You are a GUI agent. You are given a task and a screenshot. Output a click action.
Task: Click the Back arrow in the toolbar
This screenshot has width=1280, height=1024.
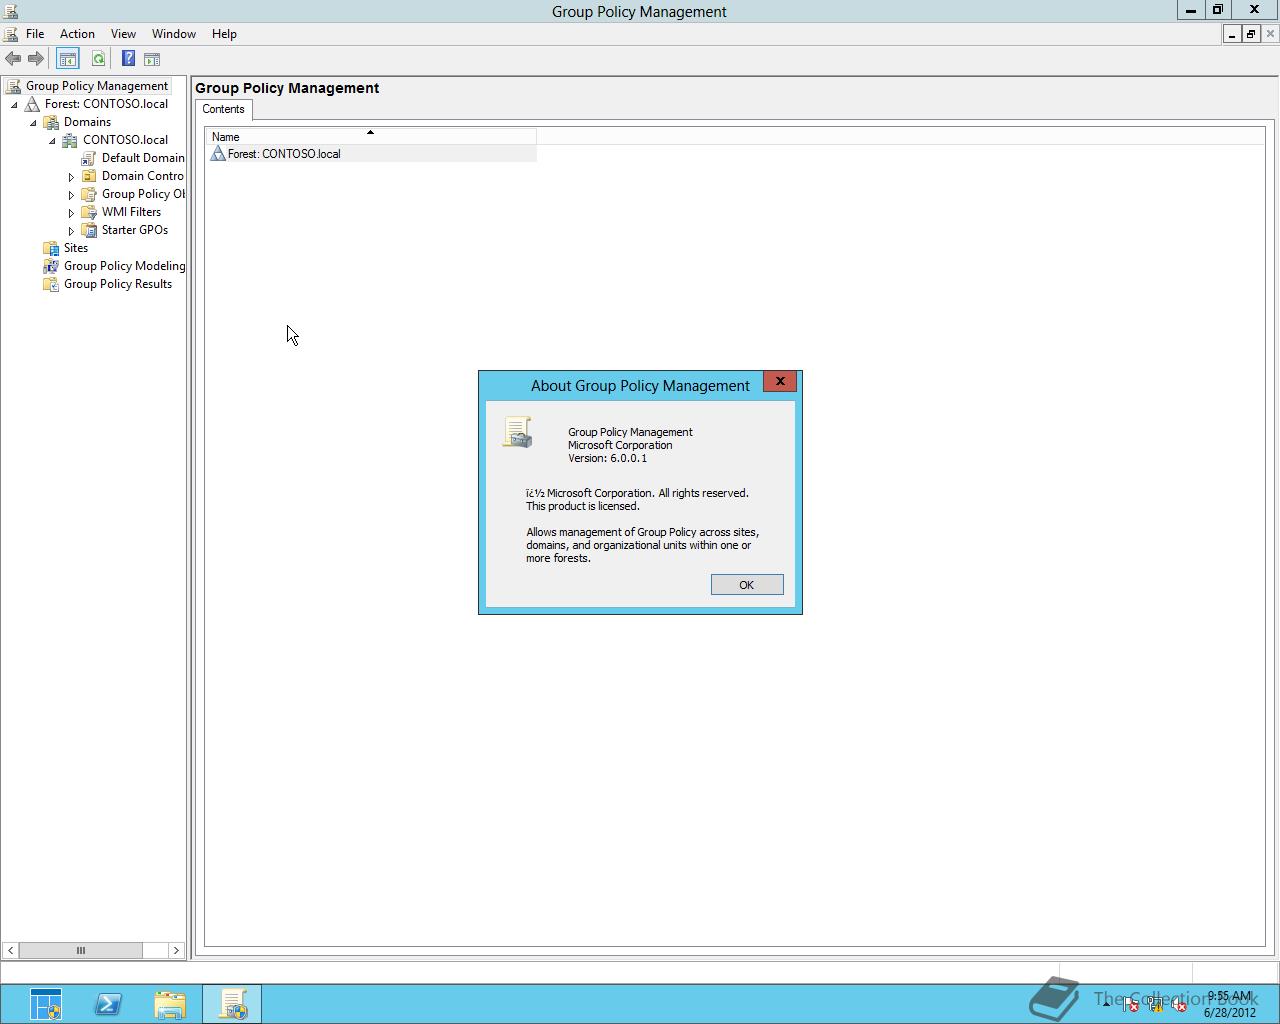(13, 59)
